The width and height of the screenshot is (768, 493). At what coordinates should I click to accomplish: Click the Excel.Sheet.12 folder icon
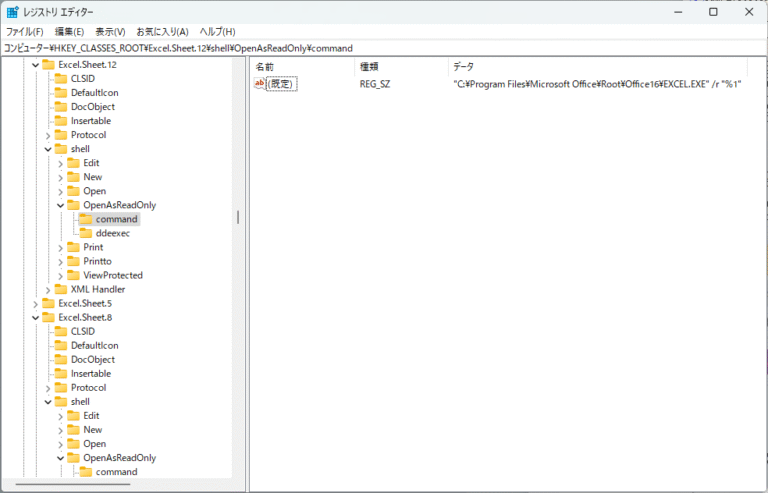[48, 65]
